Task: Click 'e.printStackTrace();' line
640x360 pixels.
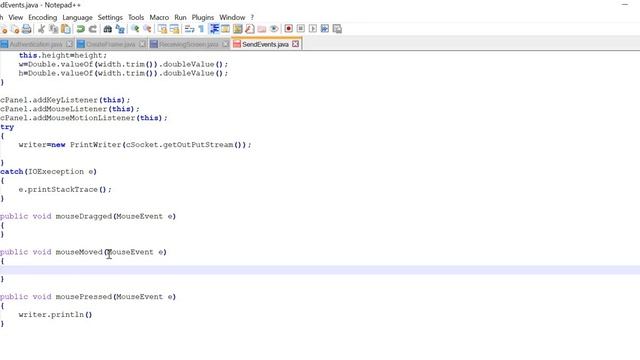Action: click(x=65, y=189)
